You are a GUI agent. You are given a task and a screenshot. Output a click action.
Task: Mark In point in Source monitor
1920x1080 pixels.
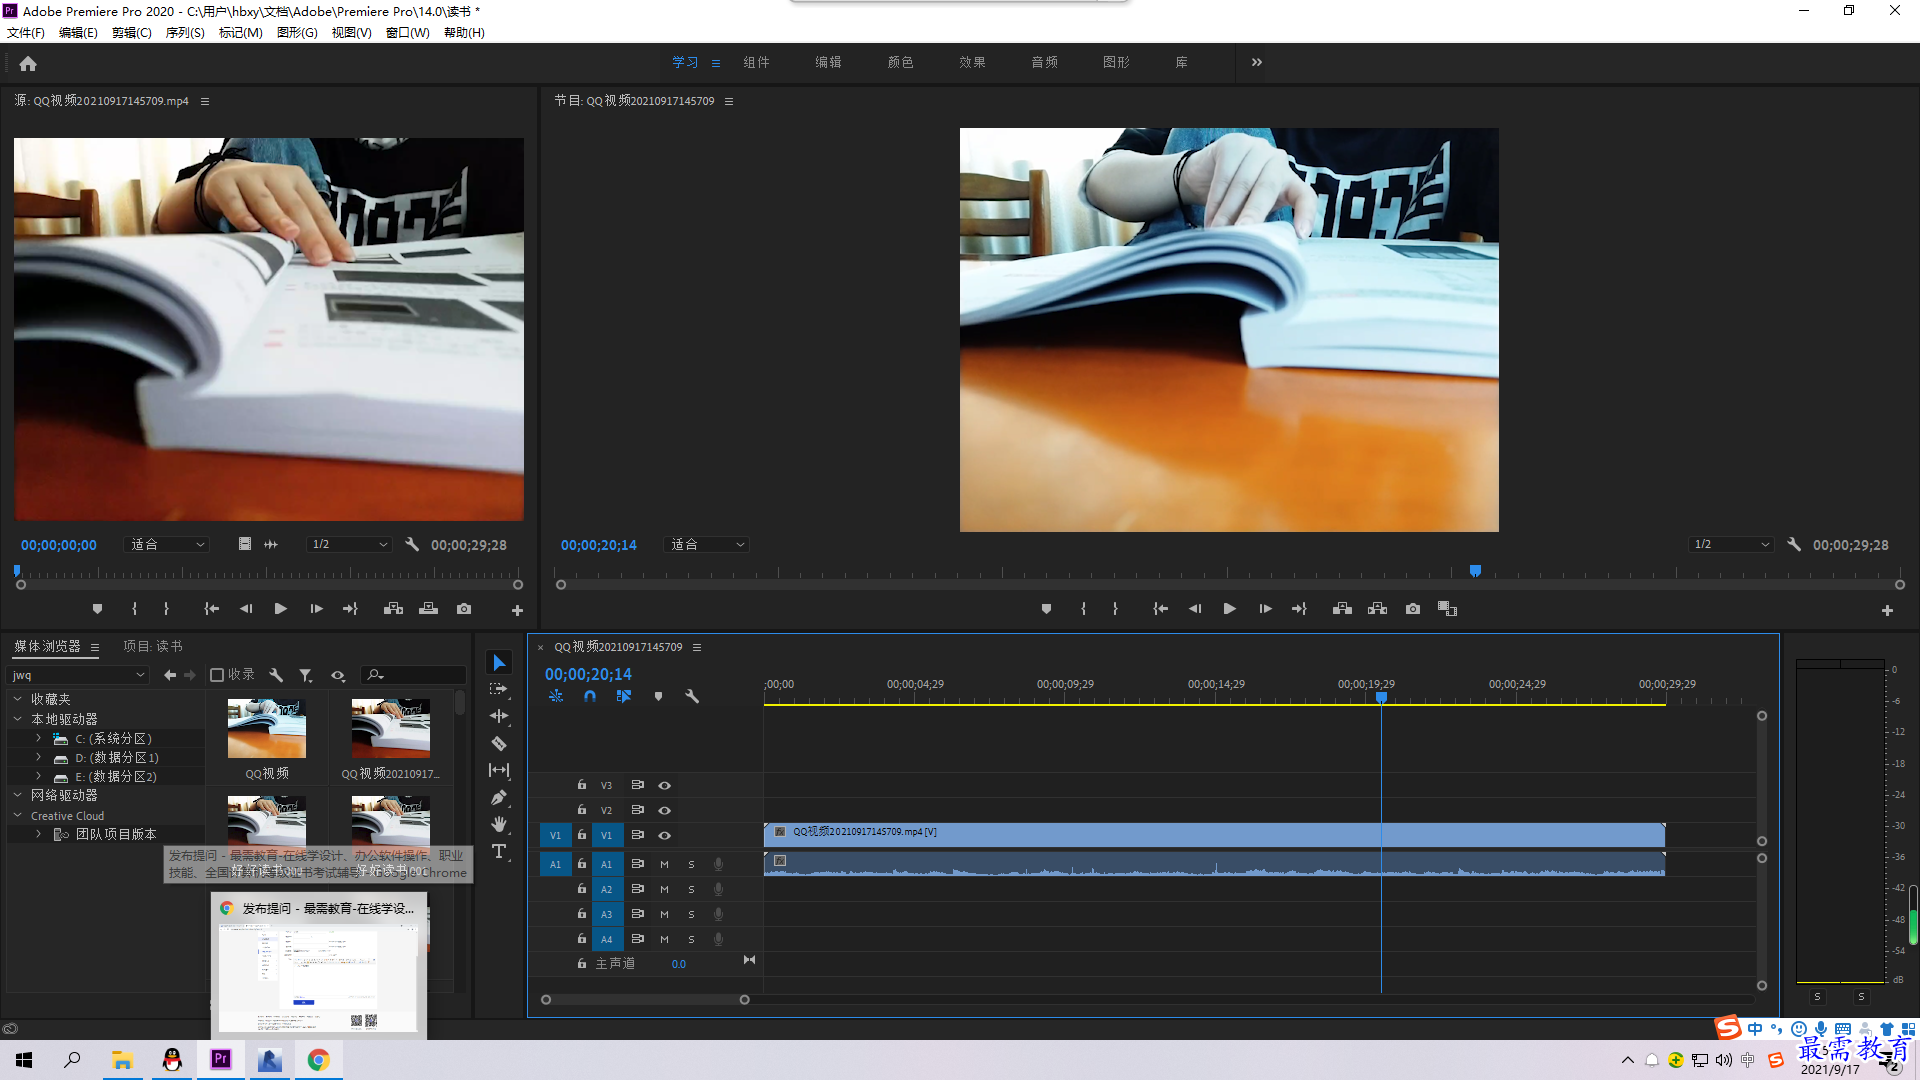coord(134,609)
